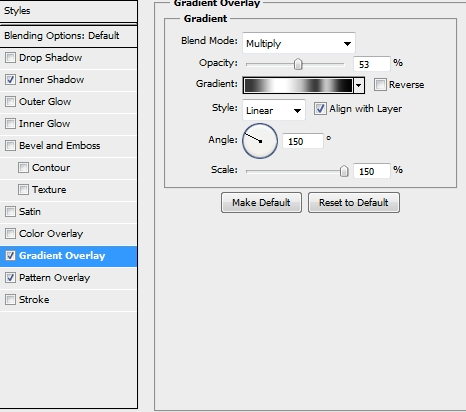Click the Scale slider handle
Image resolution: width=466 pixels, height=412 pixels.
[x=344, y=171]
